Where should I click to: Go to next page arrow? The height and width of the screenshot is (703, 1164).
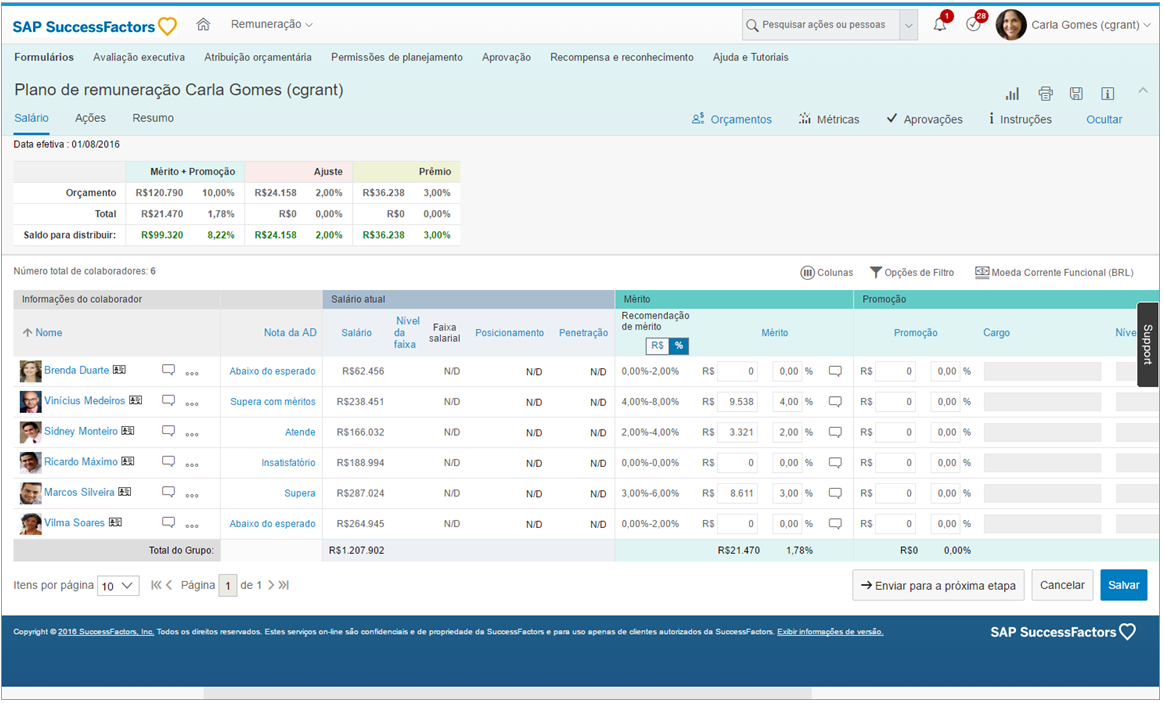coord(270,585)
